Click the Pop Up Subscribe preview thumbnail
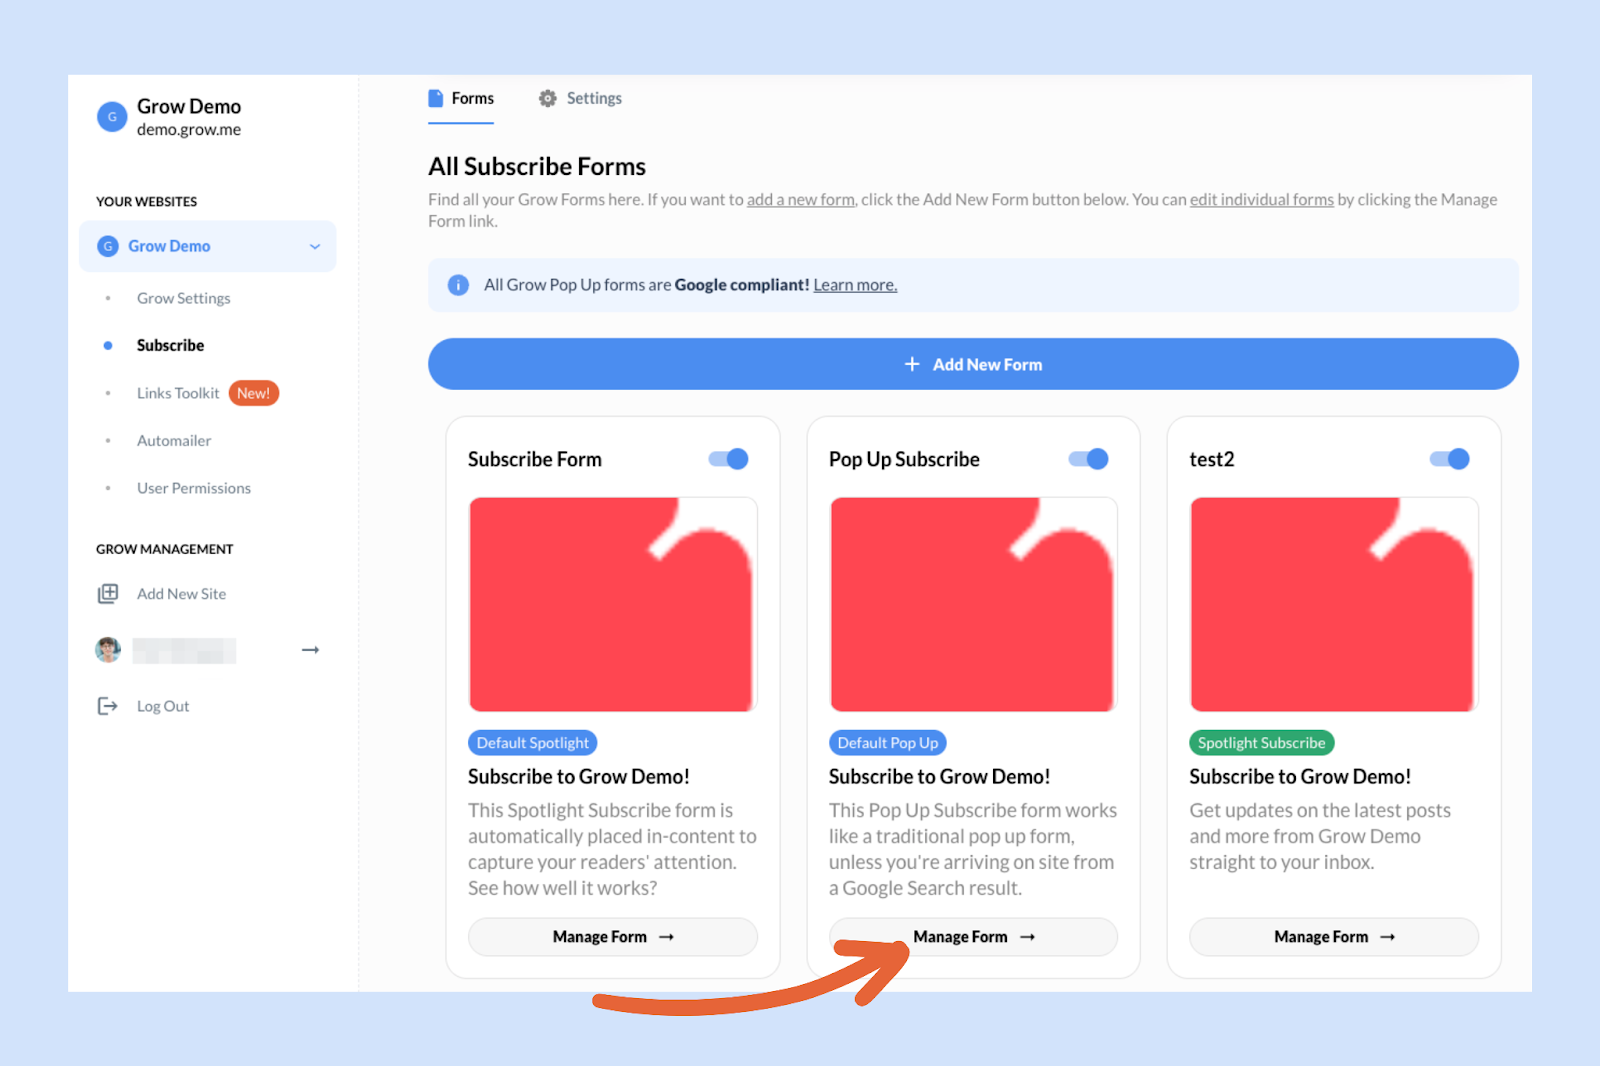Screen dimensions: 1600x1066 click(x=973, y=604)
